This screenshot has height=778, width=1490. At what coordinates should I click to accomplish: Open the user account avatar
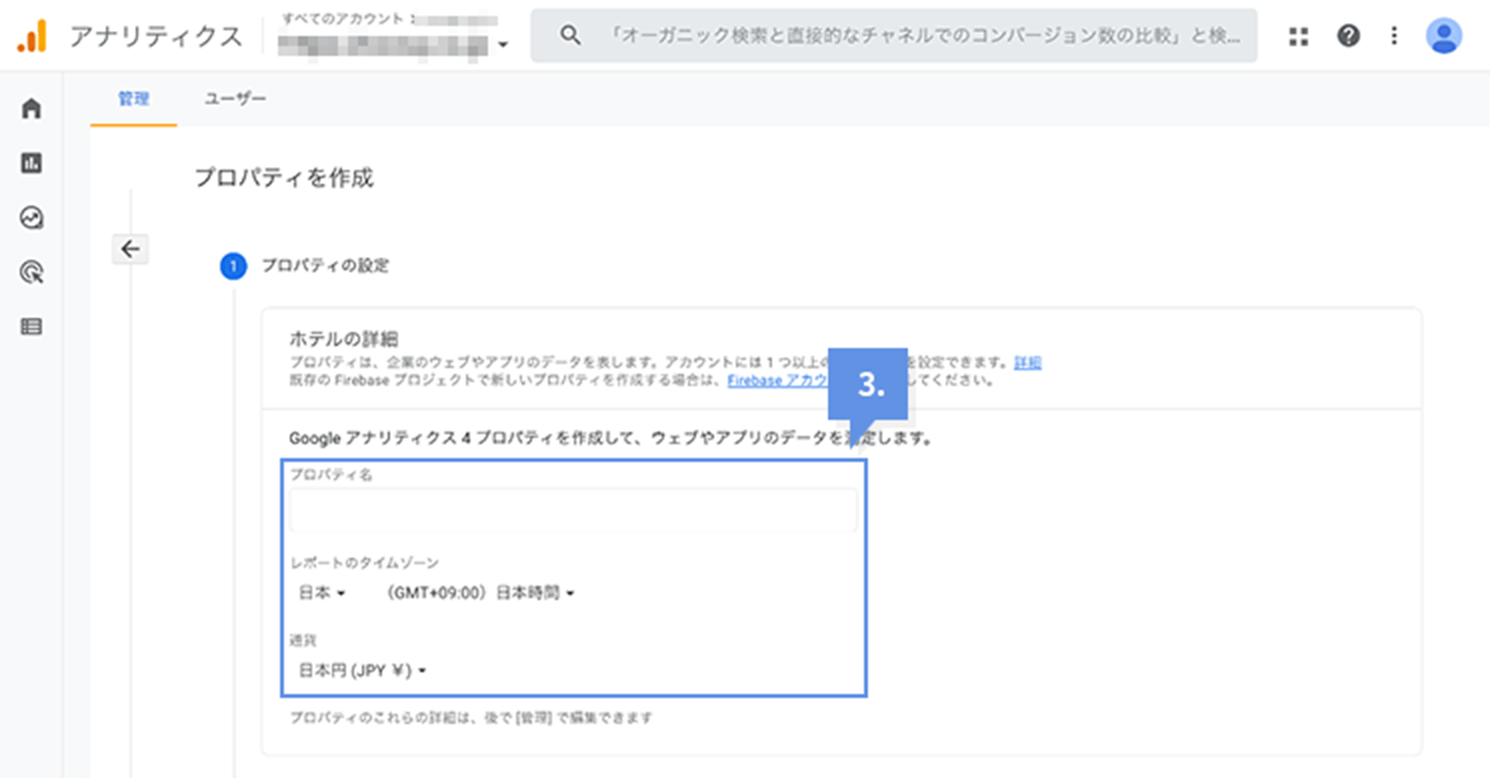click(1443, 36)
